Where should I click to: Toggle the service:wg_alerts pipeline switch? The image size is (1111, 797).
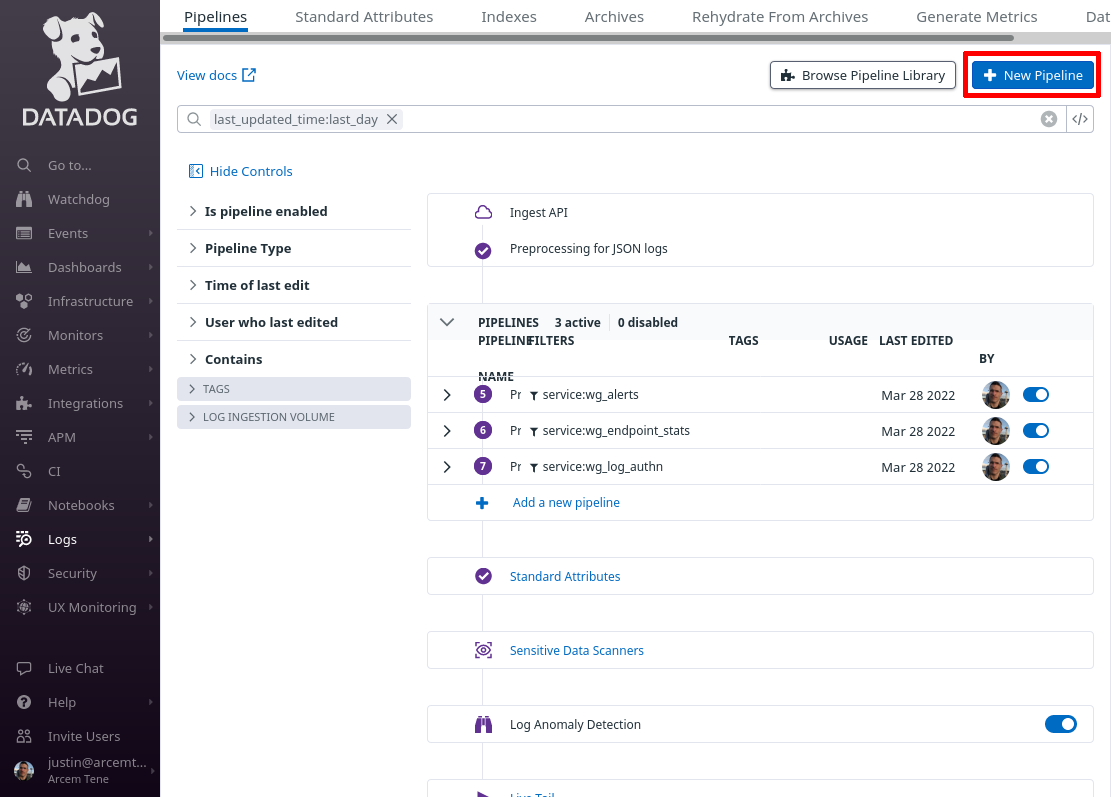[x=1036, y=395]
